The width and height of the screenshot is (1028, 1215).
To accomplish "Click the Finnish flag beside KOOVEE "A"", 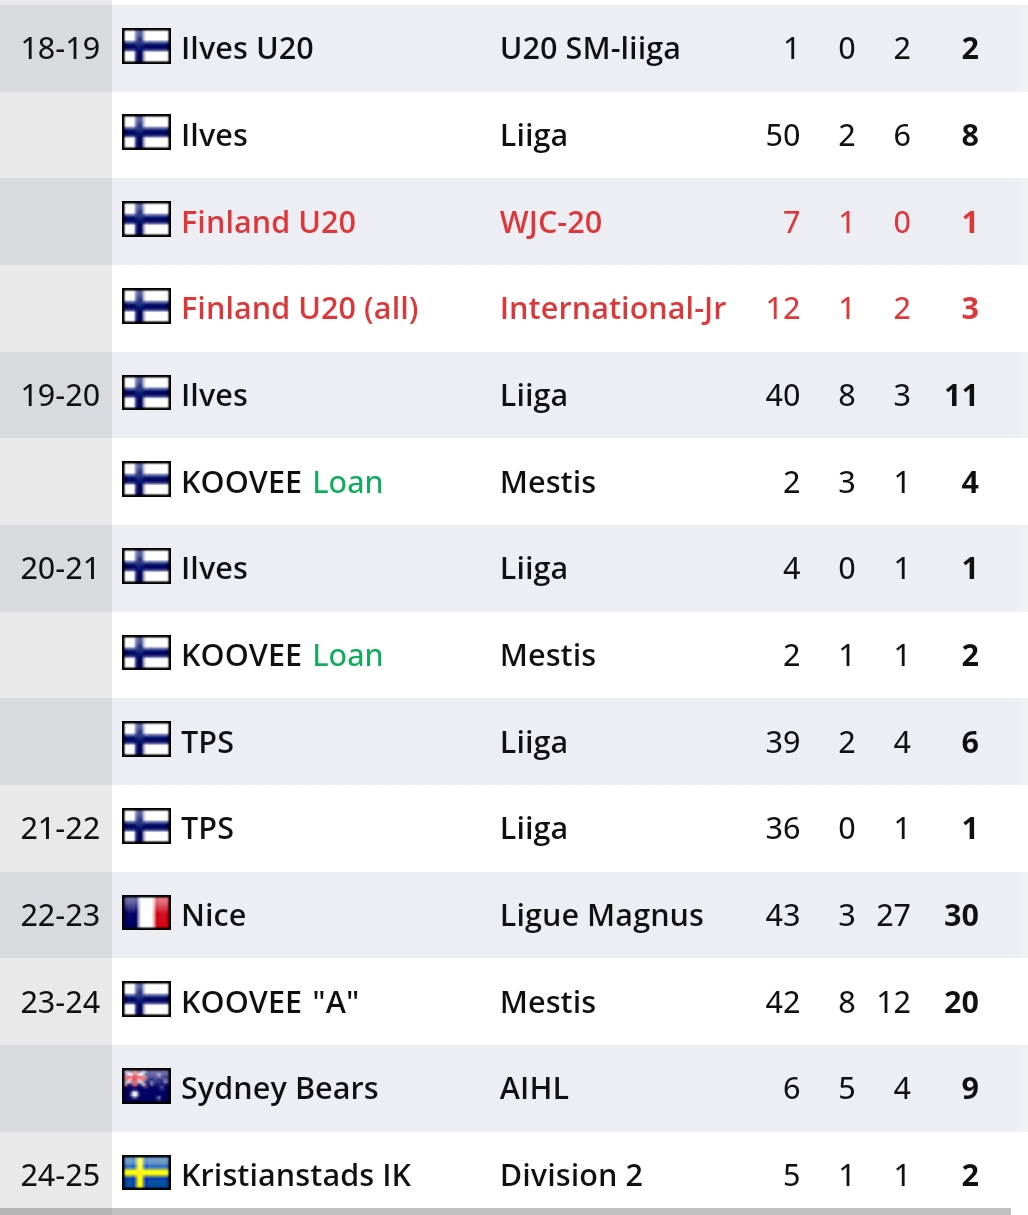I will point(146,1001).
